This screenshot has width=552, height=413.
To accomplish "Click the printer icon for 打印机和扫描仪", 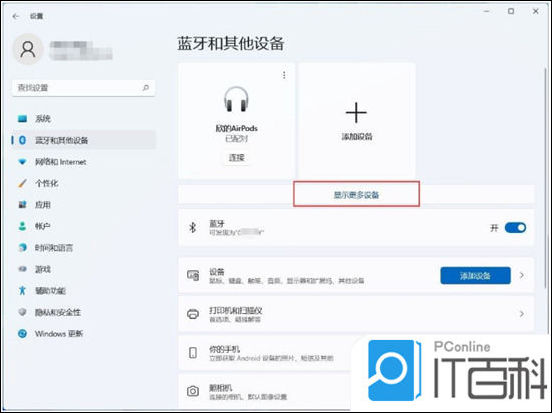I will point(193,314).
